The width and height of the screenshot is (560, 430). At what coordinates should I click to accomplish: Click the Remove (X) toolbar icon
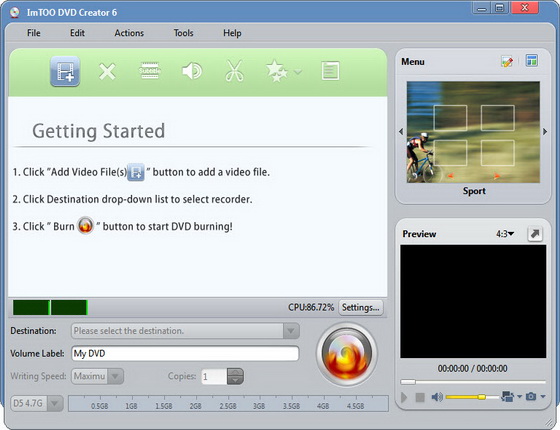click(107, 71)
